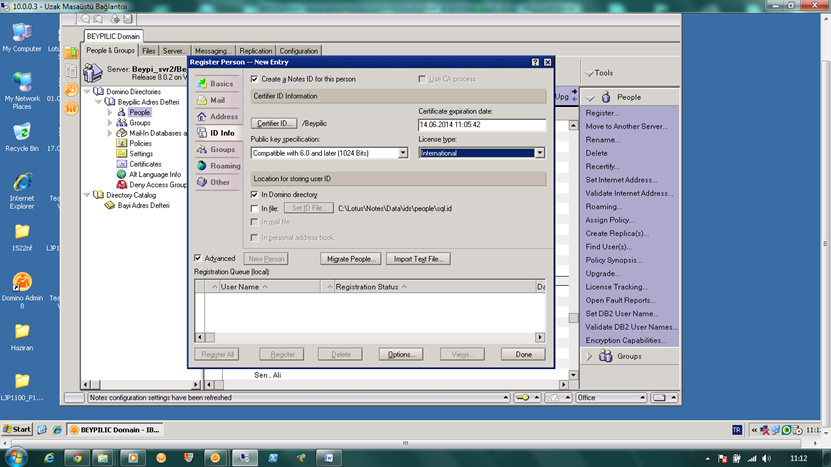Switch to the Replication tab
The height and width of the screenshot is (467, 831).
coord(255,51)
